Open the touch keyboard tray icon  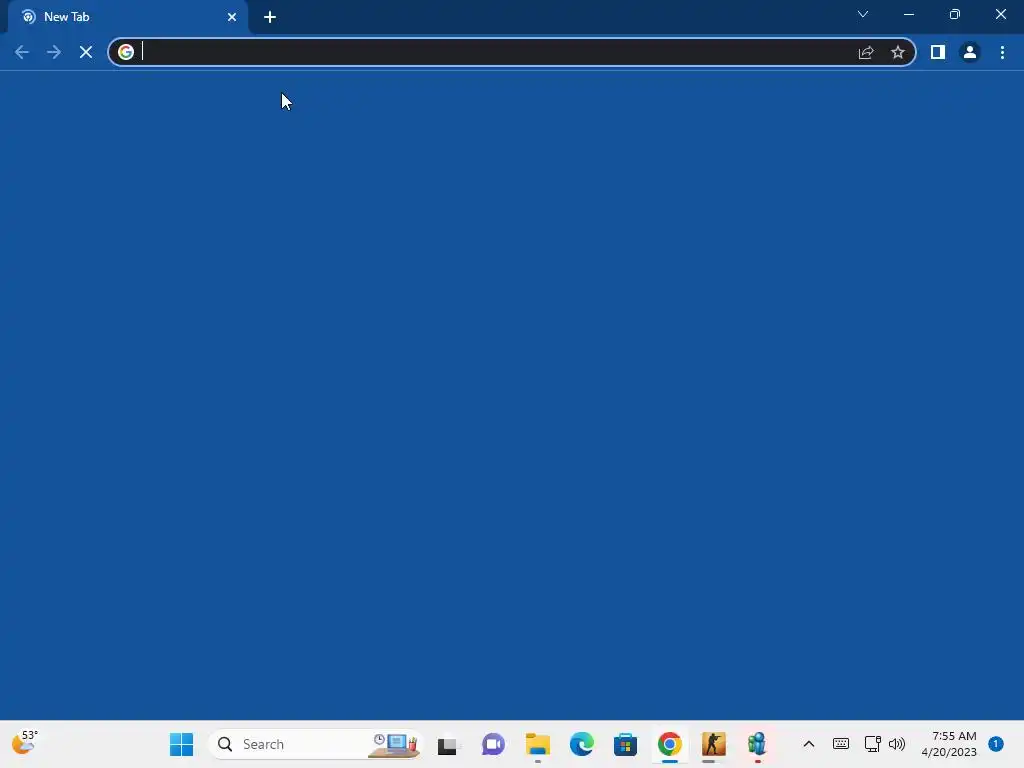click(841, 744)
